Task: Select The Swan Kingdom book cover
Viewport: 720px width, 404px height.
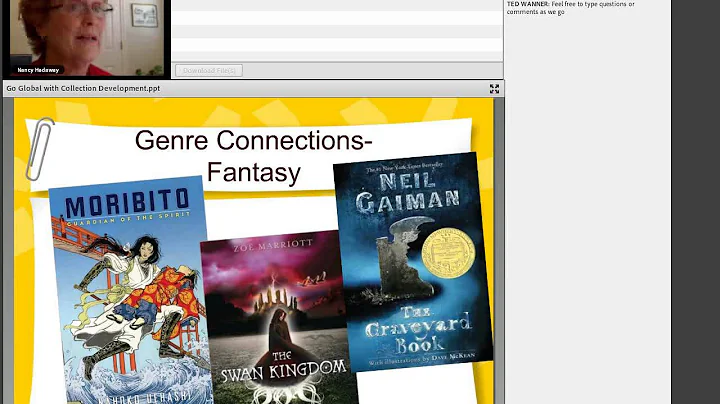Action: pyautogui.click(x=279, y=318)
